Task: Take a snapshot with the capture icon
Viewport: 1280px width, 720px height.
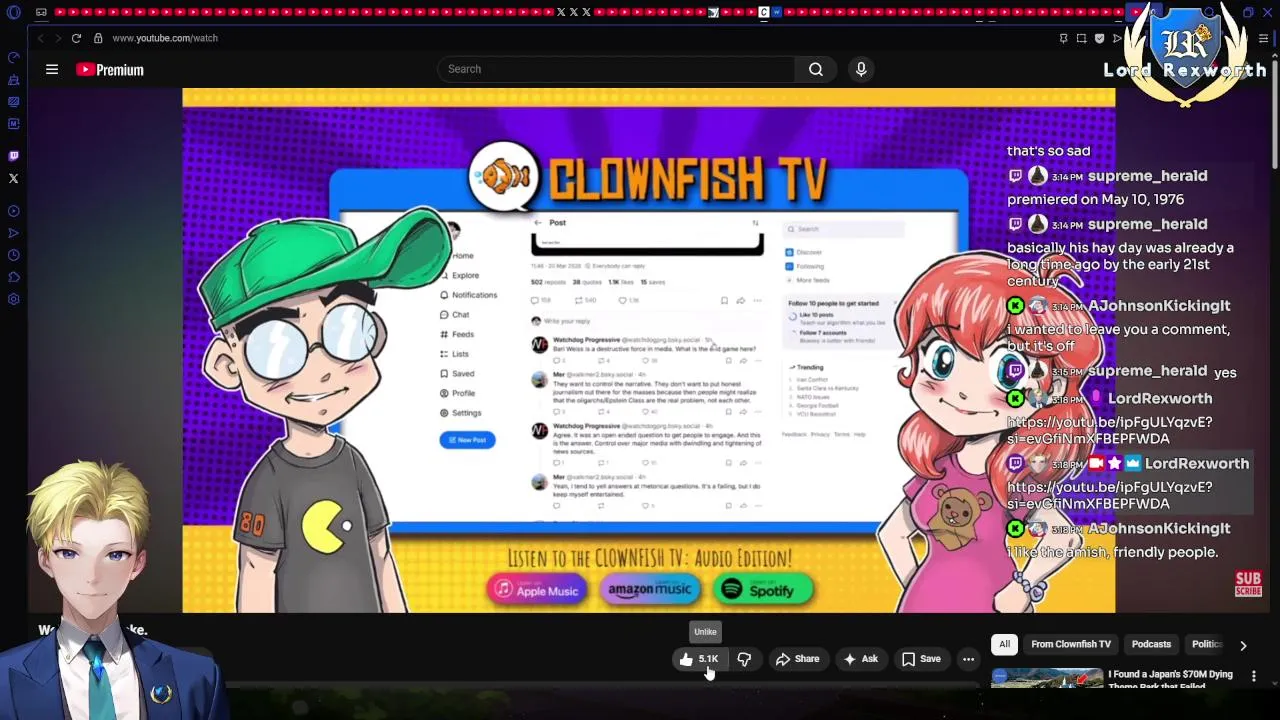Action: pos(1081,38)
